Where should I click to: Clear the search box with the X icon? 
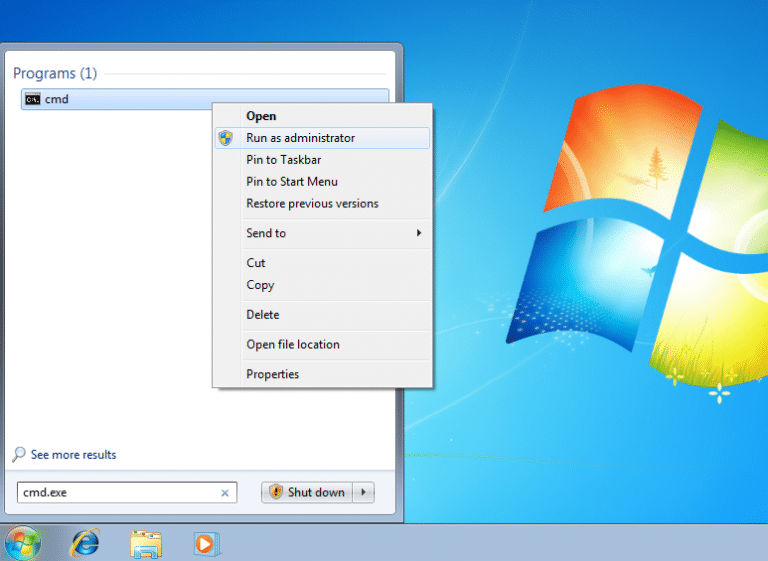(225, 493)
